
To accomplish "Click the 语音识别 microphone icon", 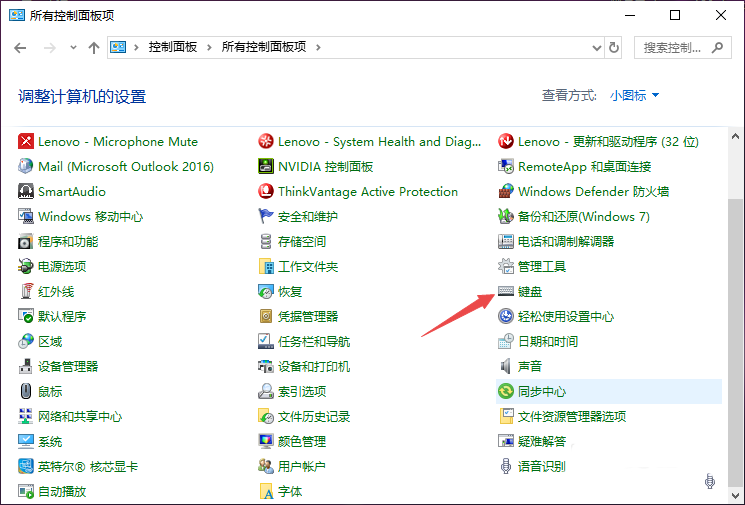I will pyautogui.click(x=506, y=467).
